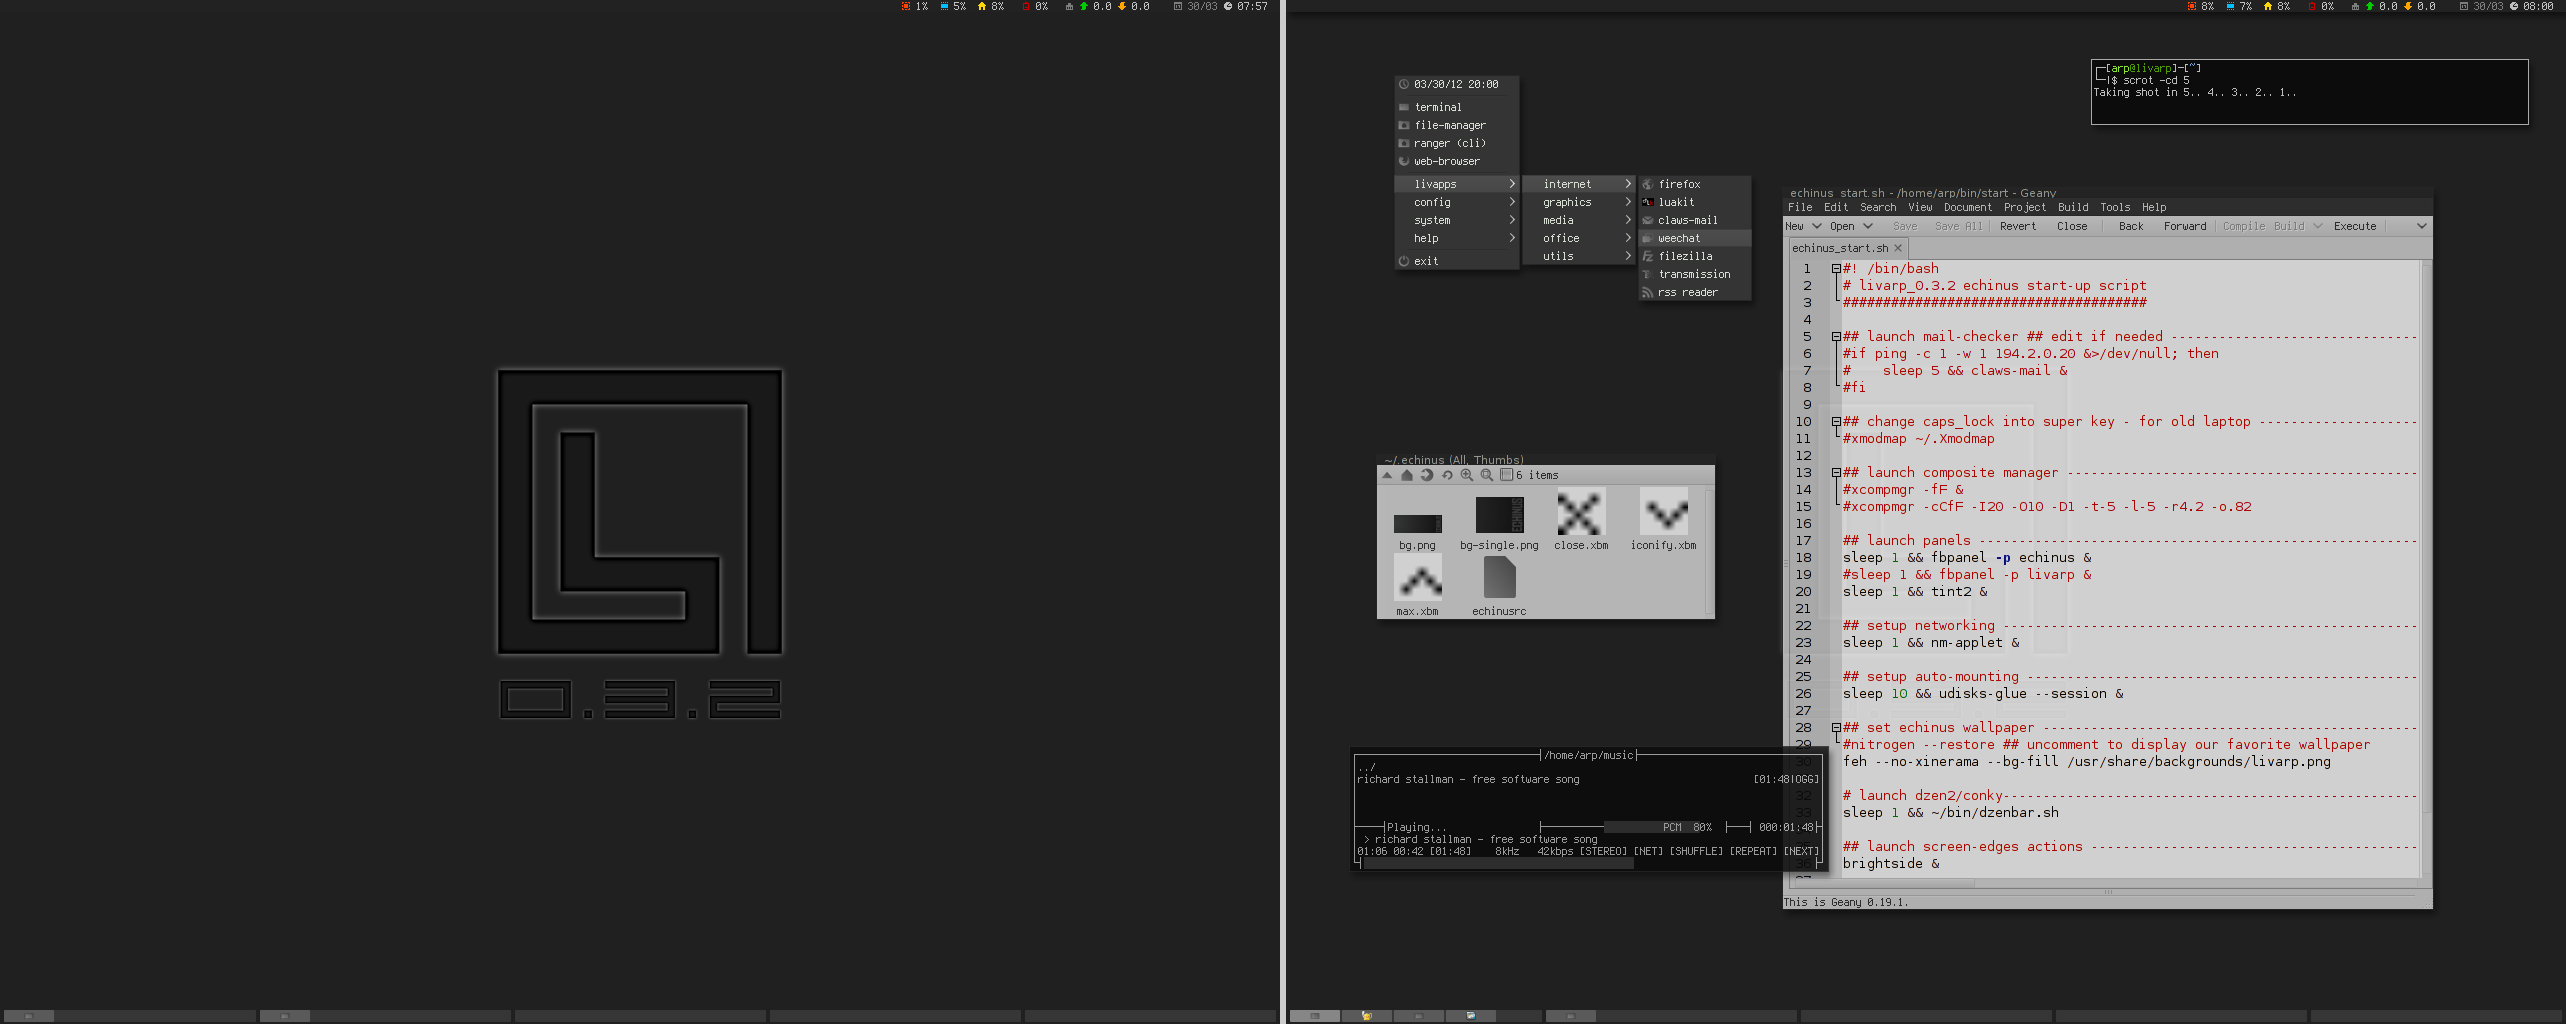The image size is (2566, 1024).
Task: Open the File menu in Geany
Action: [1800, 207]
